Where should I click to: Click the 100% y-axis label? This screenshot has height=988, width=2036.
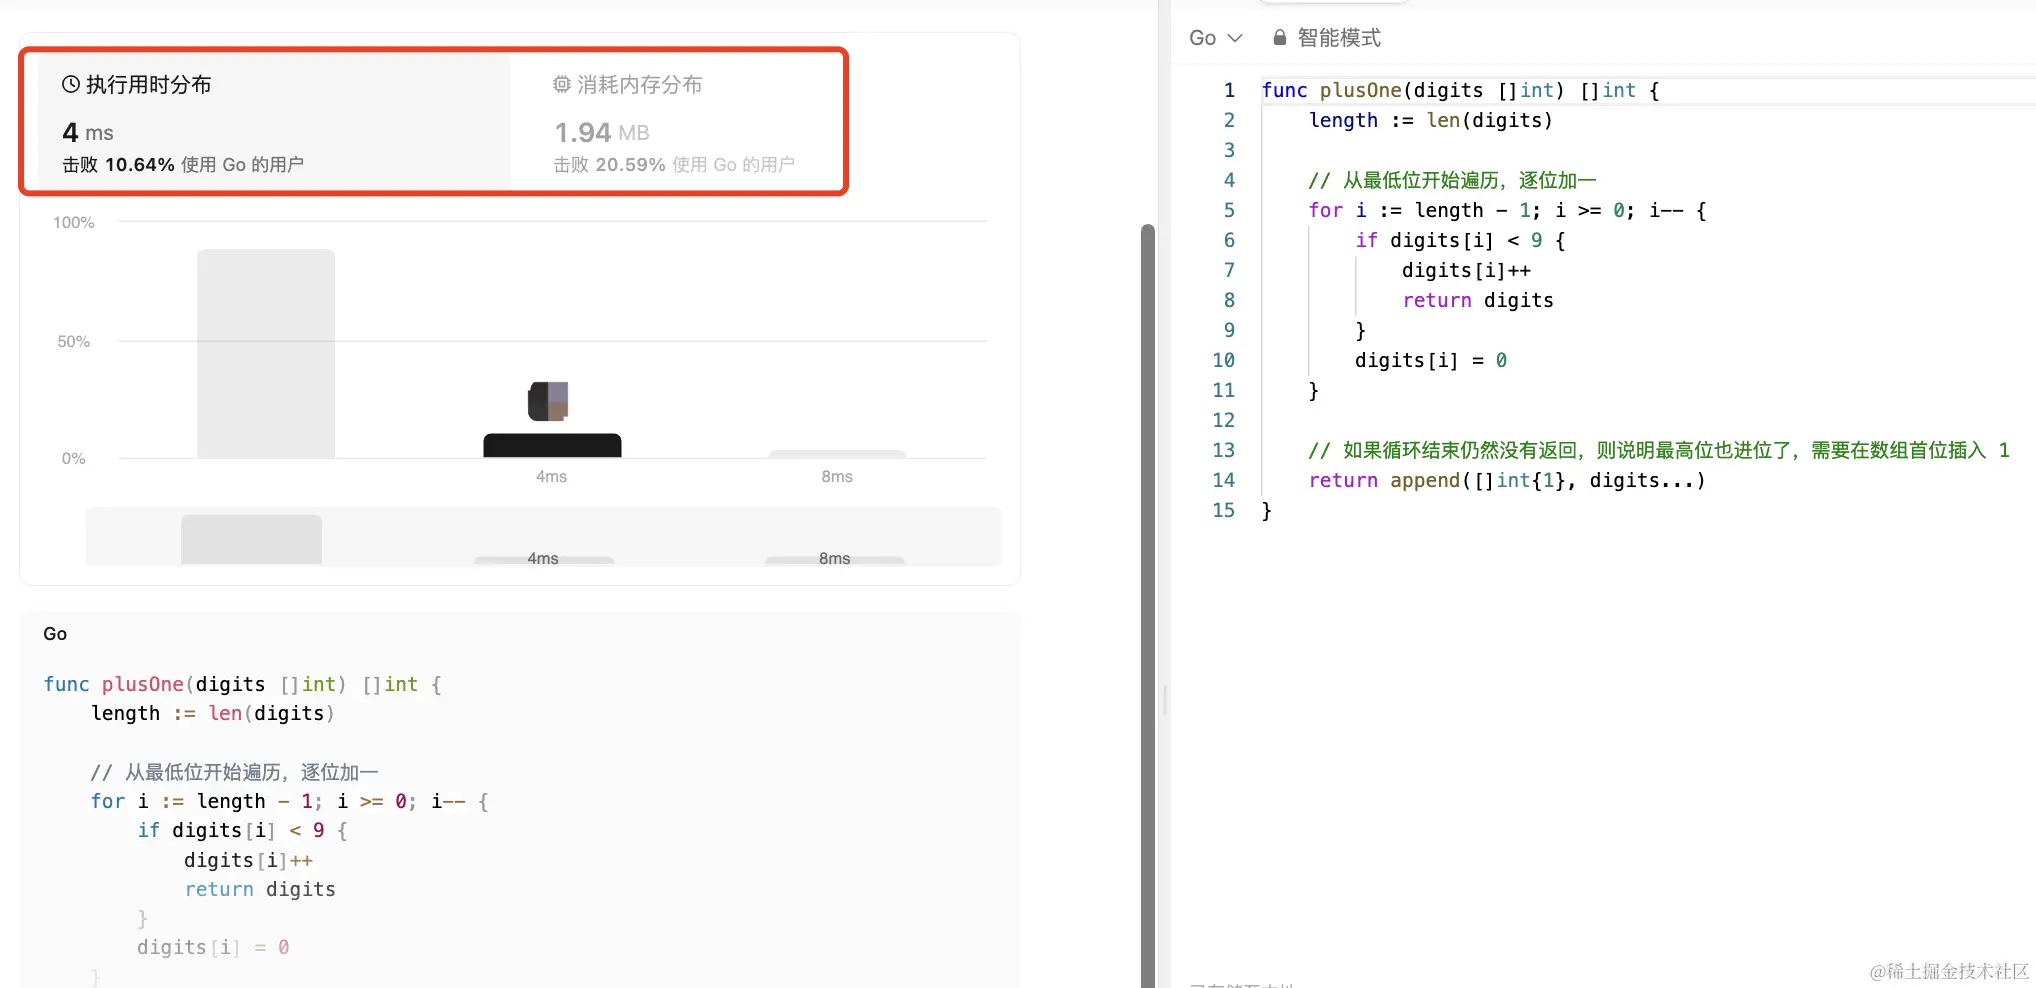(74, 223)
